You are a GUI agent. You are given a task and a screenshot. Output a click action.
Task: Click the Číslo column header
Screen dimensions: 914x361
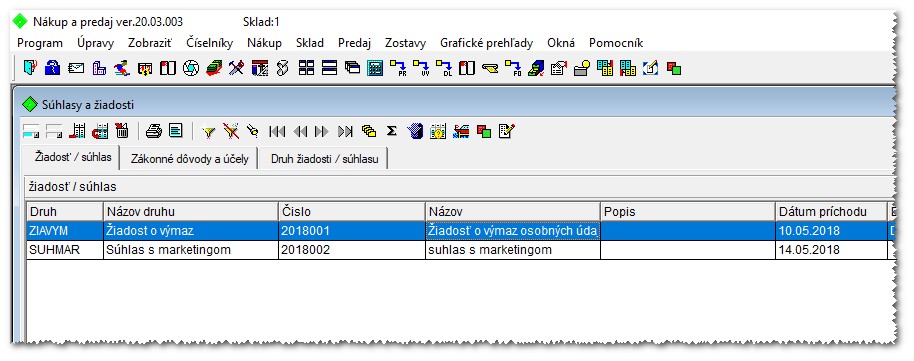(x=352, y=211)
